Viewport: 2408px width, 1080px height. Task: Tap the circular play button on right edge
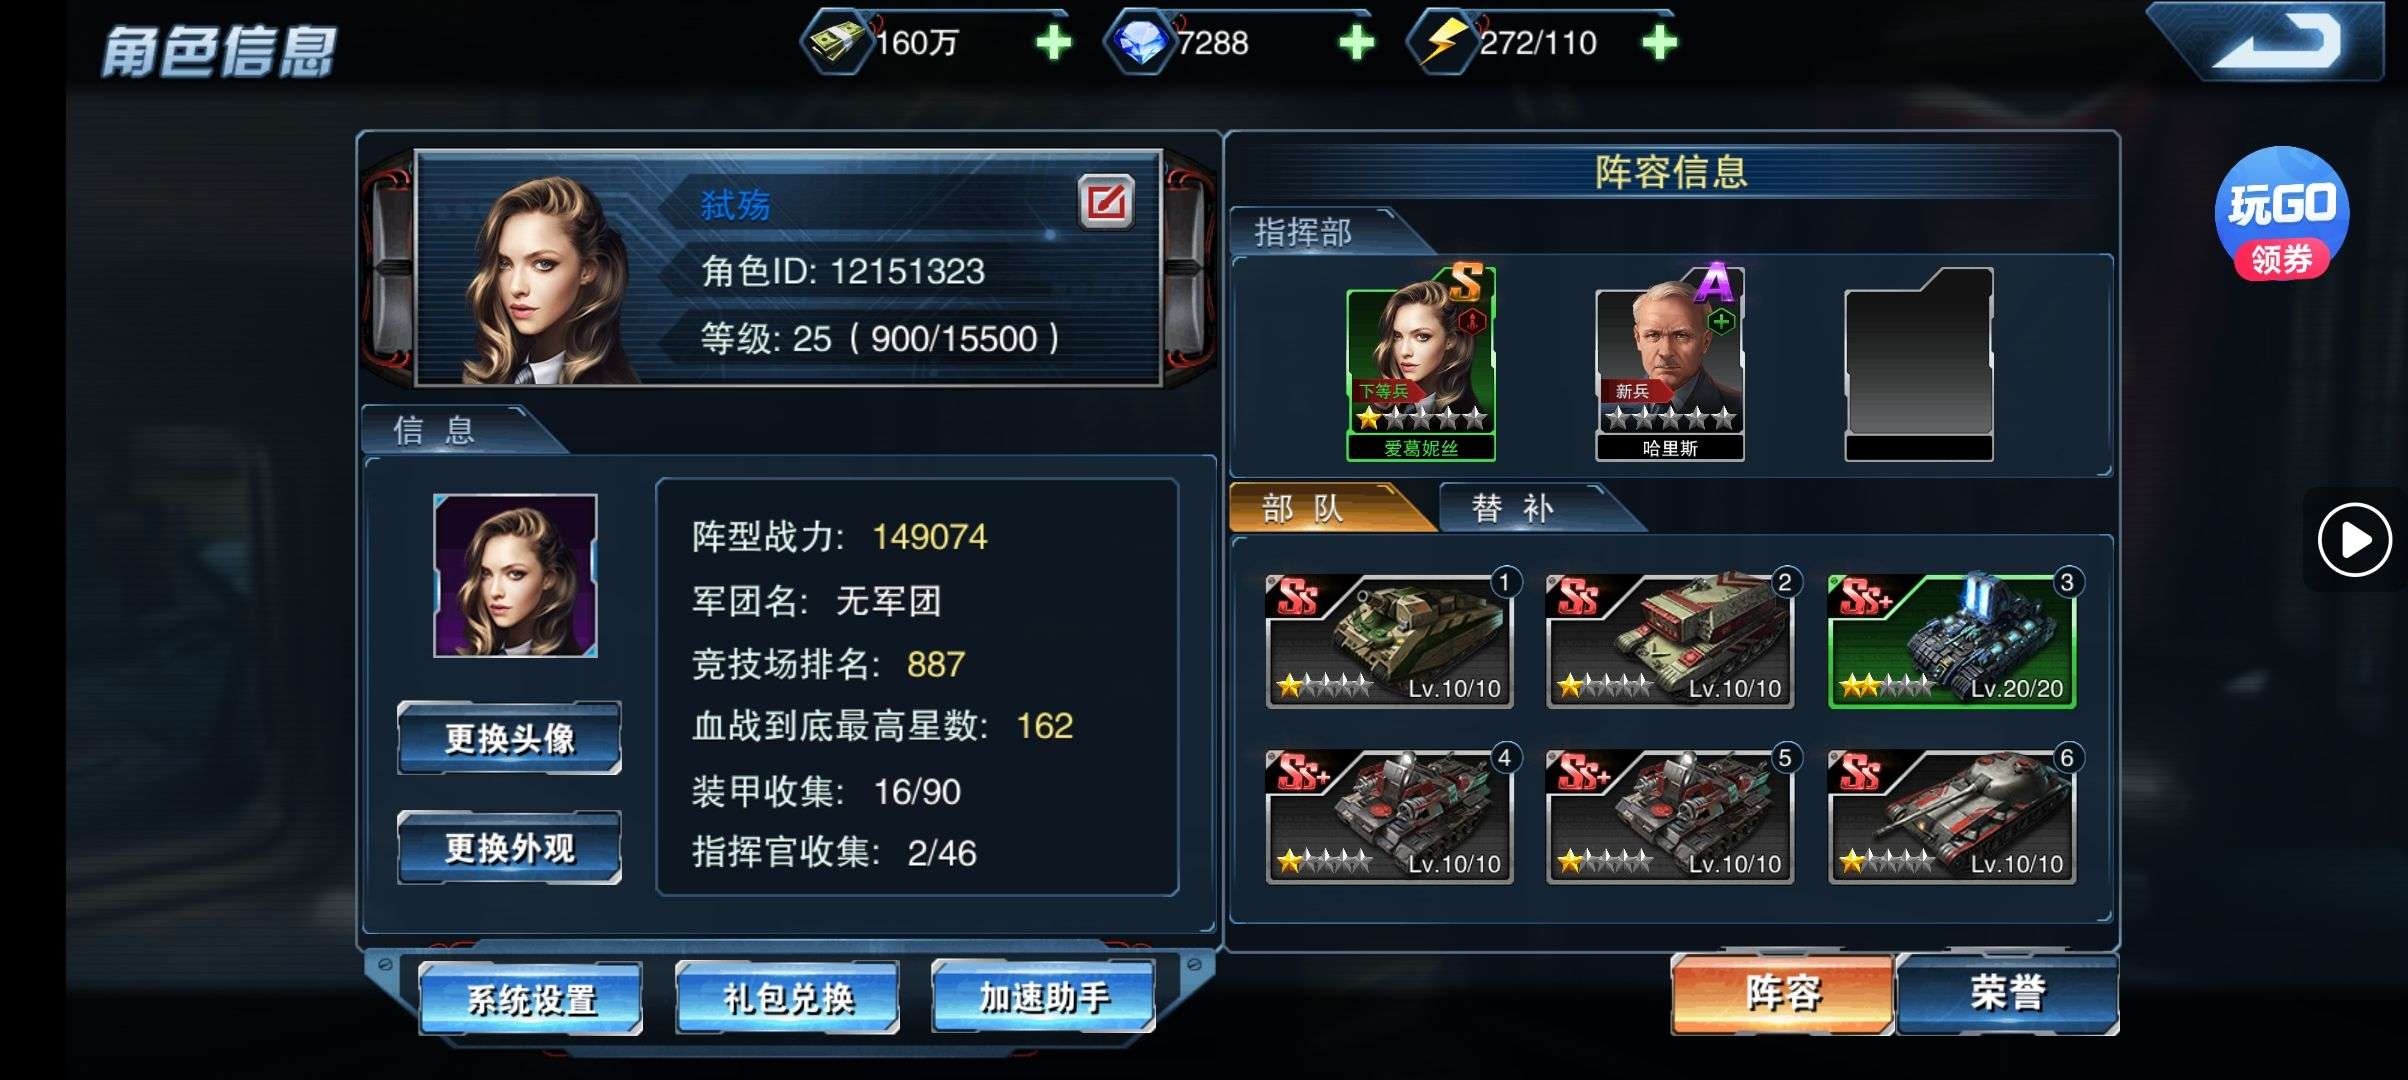pyautogui.click(x=2354, y=540)
